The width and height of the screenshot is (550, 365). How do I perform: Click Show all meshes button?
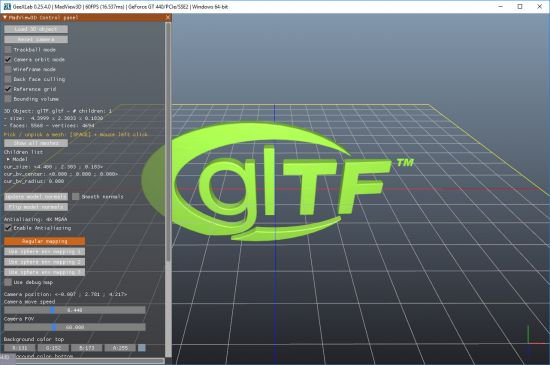[36, 143]
